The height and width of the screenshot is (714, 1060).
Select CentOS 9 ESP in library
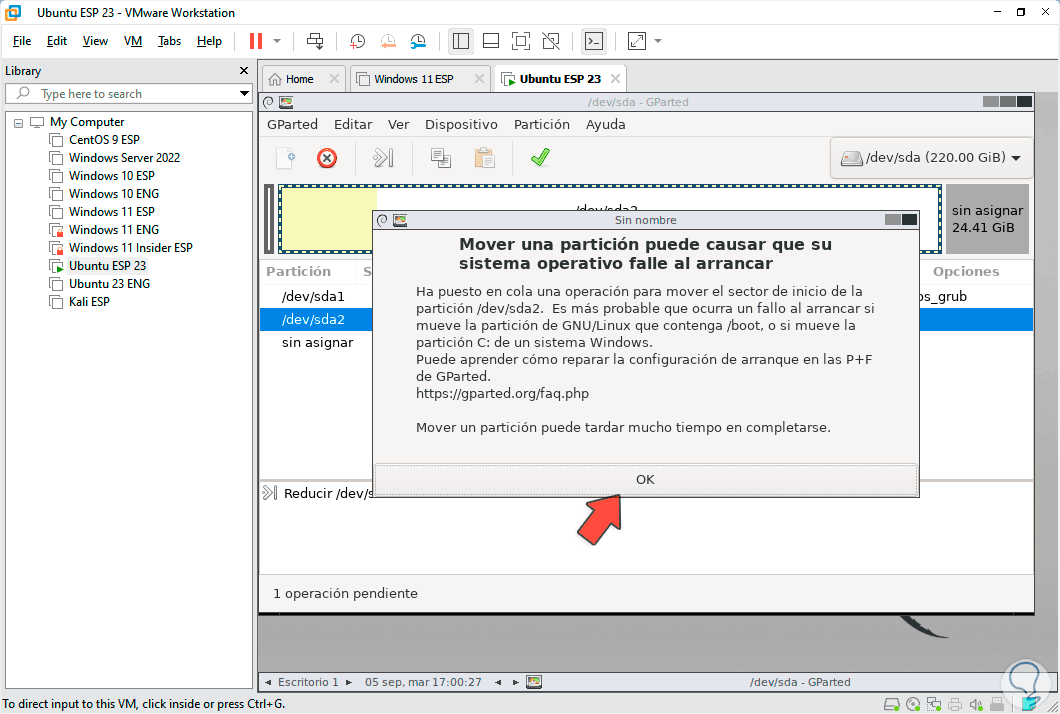pos(103,140)
